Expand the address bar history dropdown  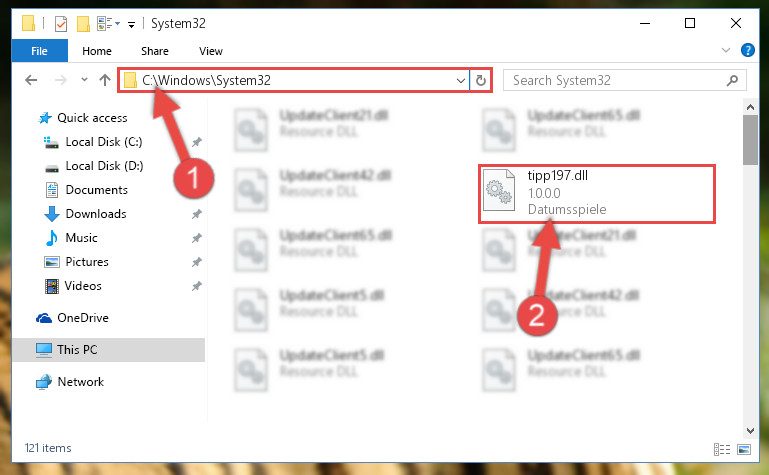(461, 80)
